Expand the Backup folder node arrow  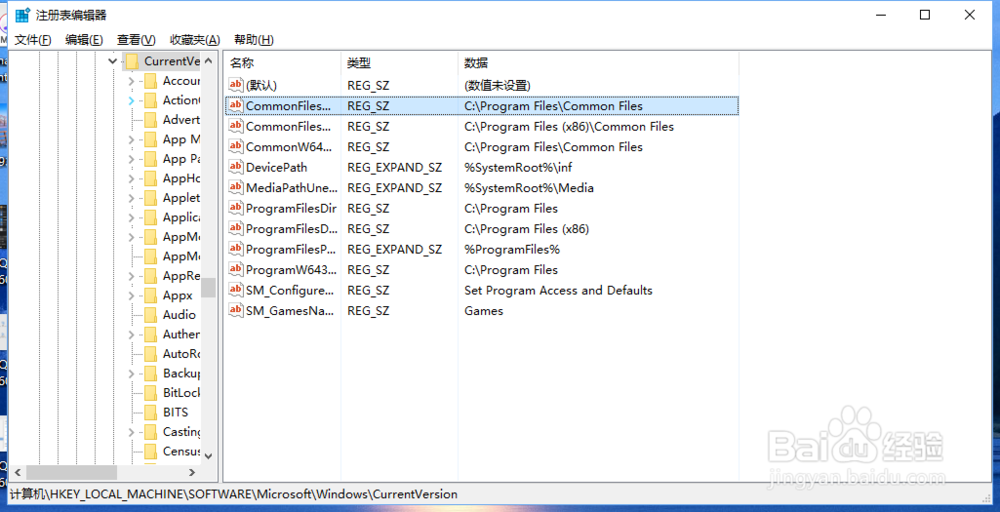(x=131, y=374)
